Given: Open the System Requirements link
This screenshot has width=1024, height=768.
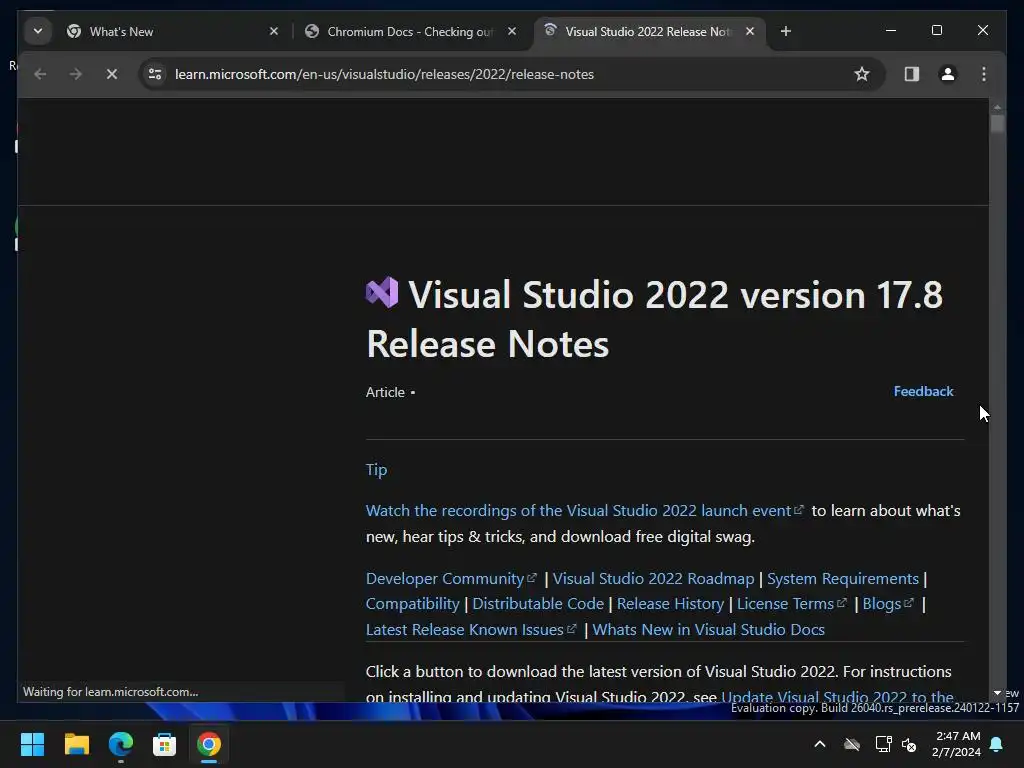Looking at the screenshot, I should [842, 579].
